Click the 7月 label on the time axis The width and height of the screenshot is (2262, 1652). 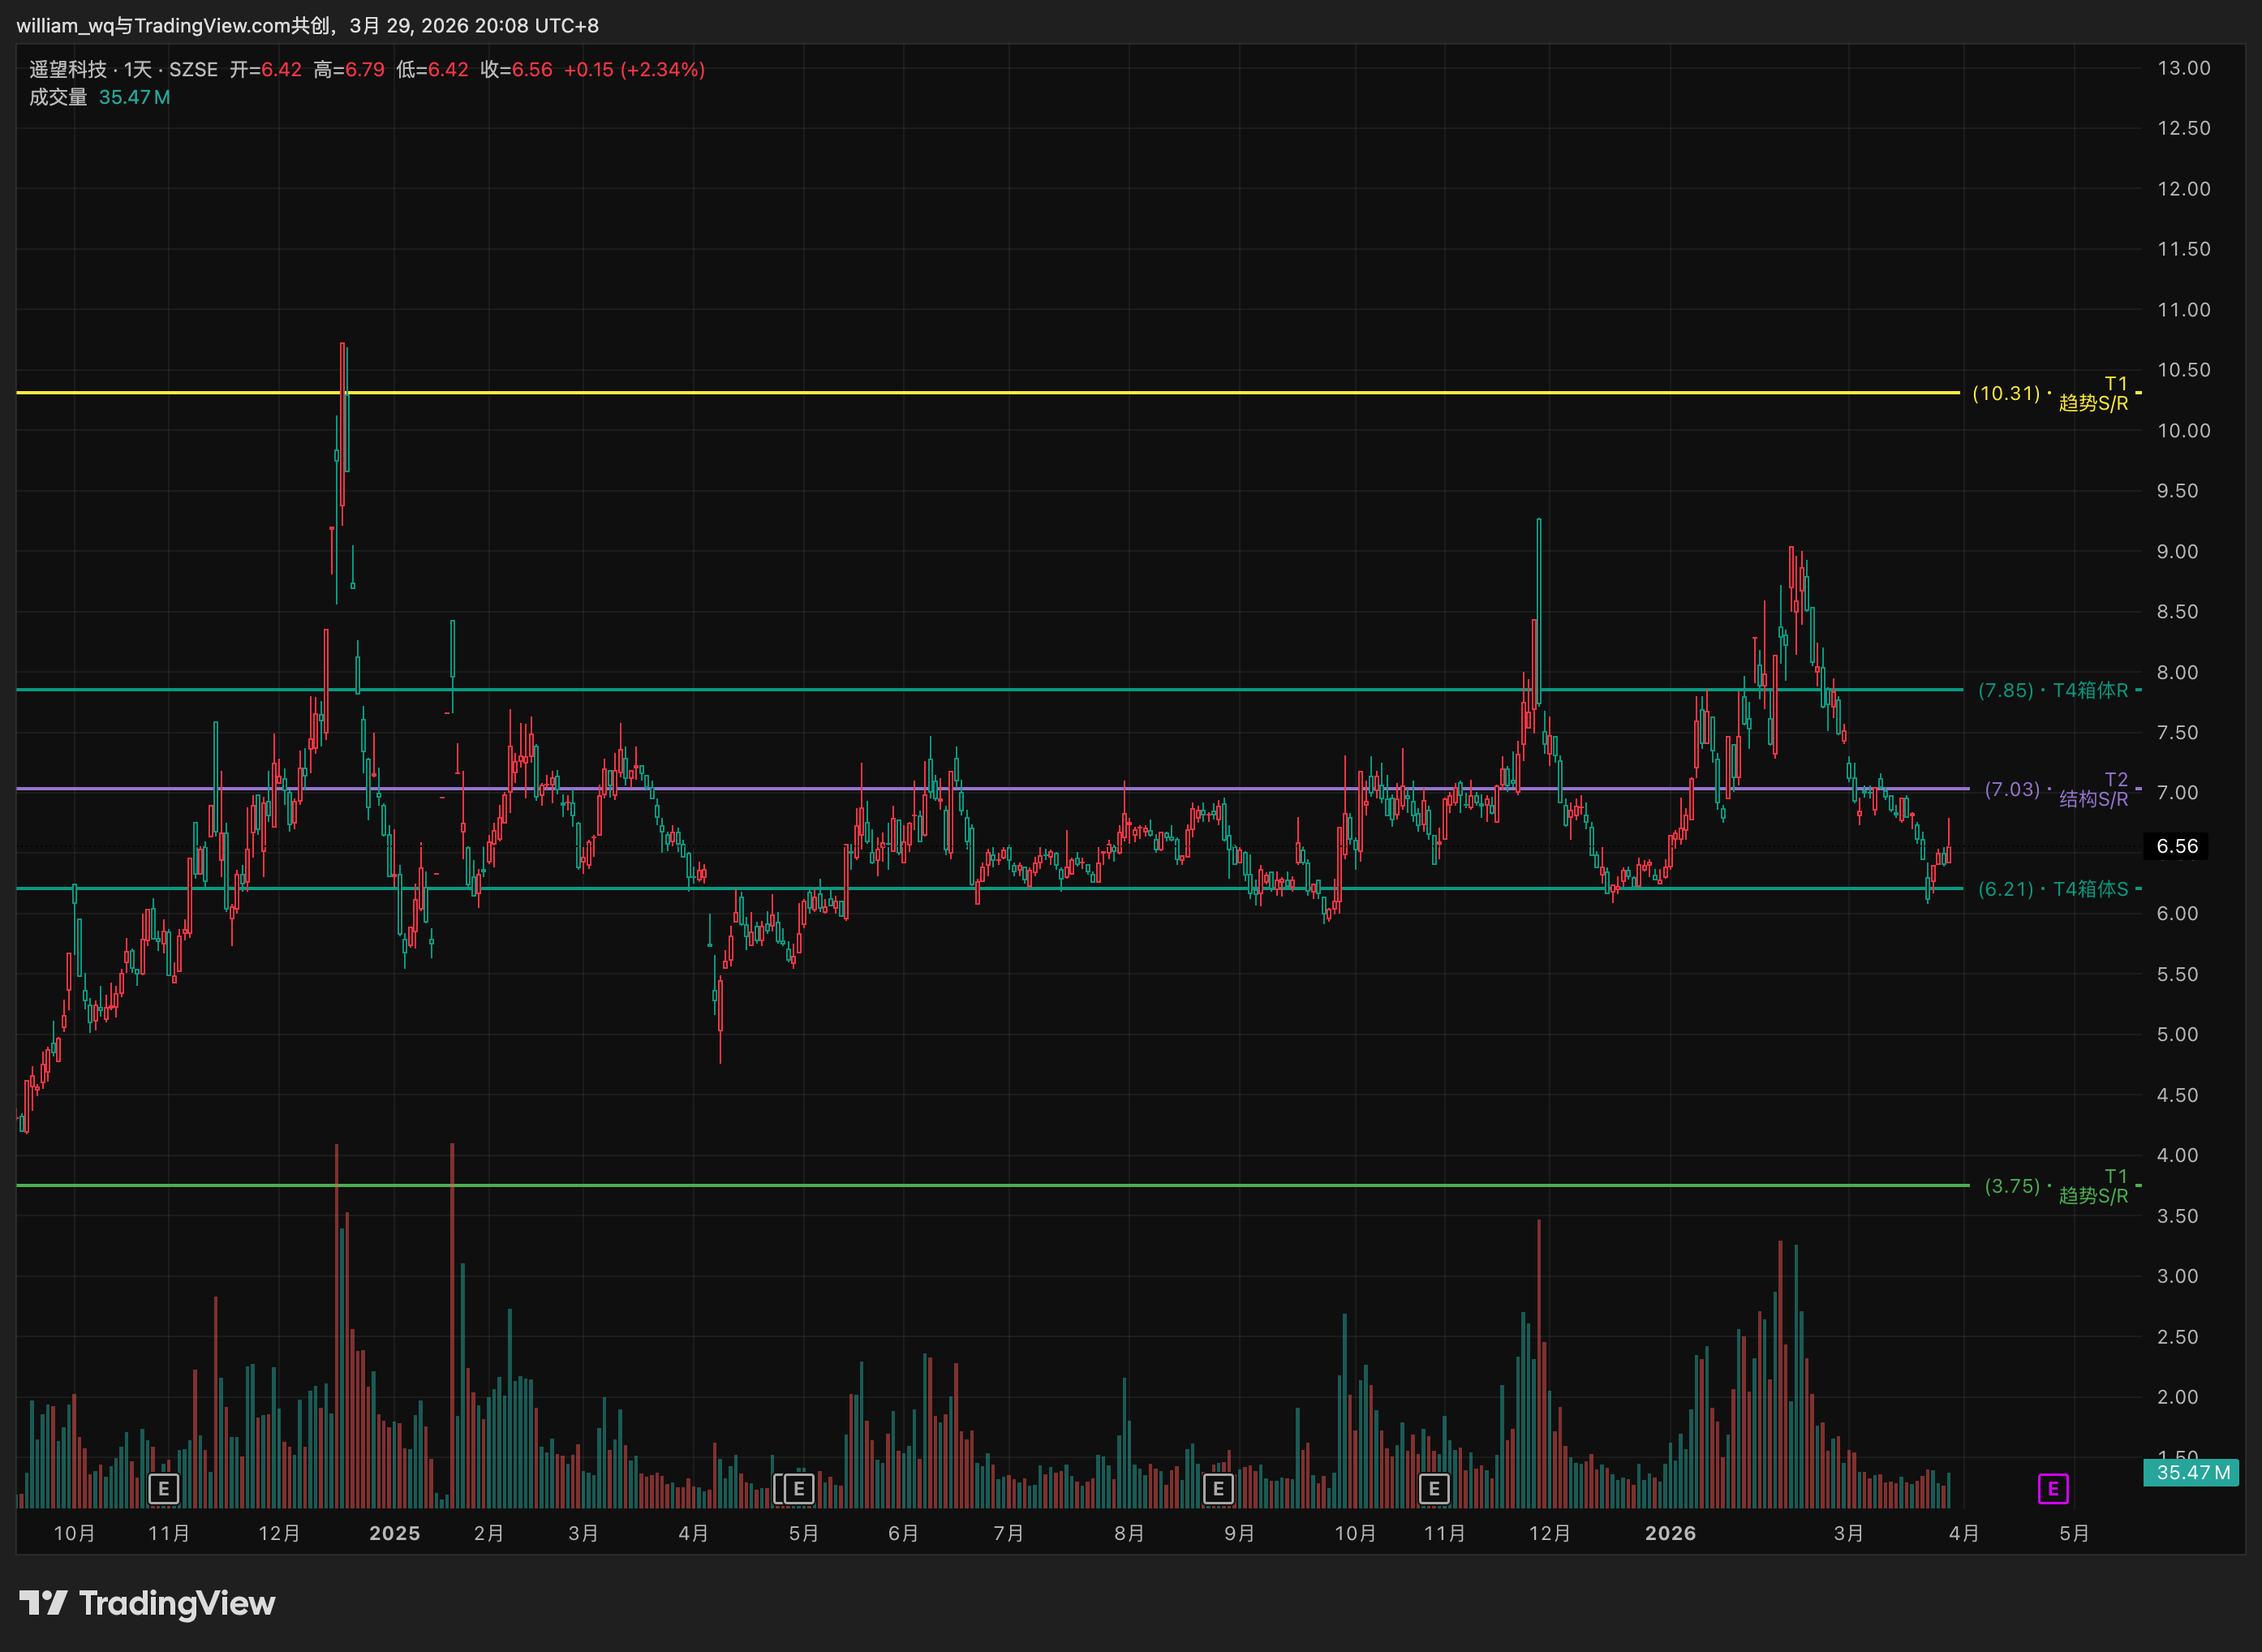1008,1533
